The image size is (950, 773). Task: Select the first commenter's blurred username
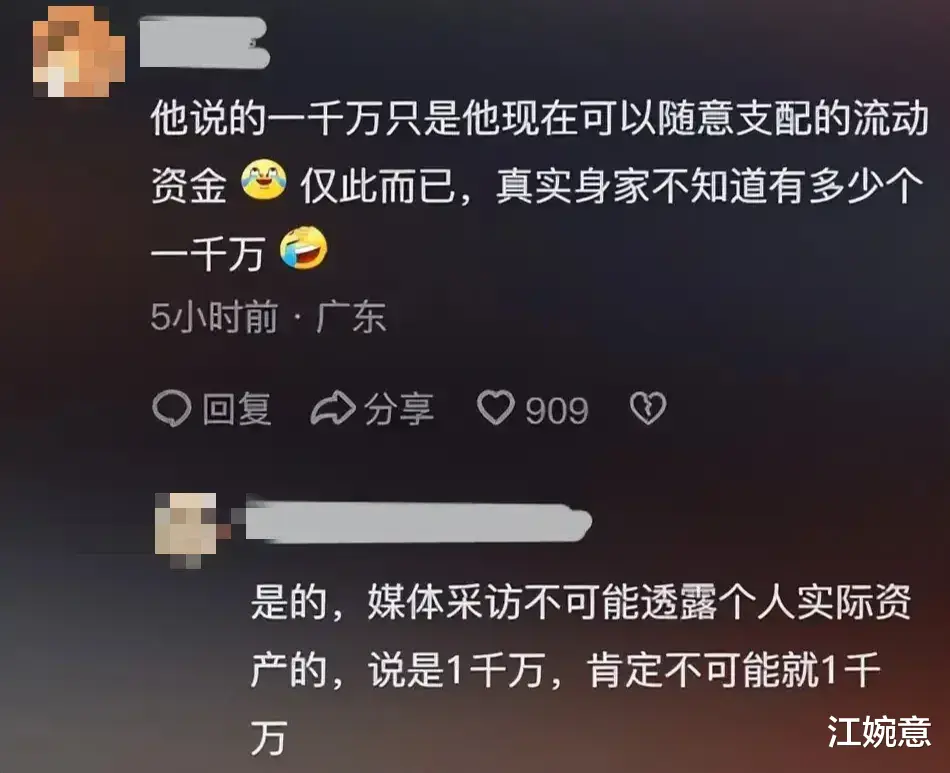[205, 42]
